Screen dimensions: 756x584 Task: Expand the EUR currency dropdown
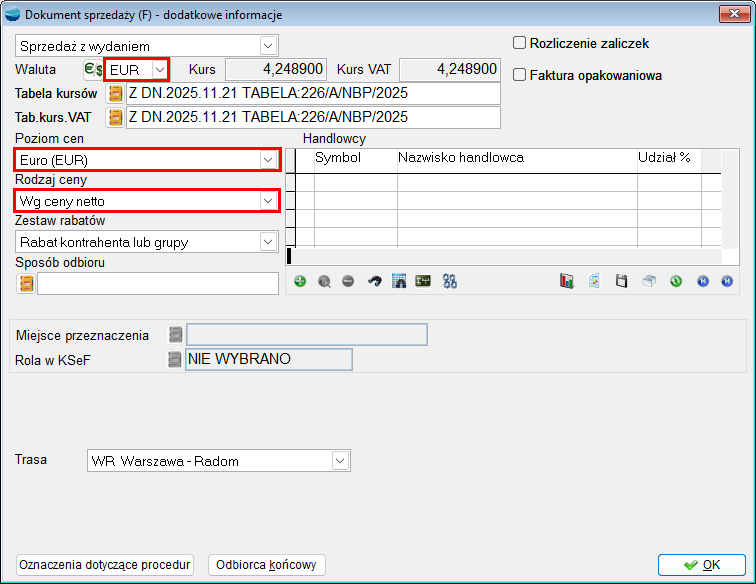click(x=159, y=69)
